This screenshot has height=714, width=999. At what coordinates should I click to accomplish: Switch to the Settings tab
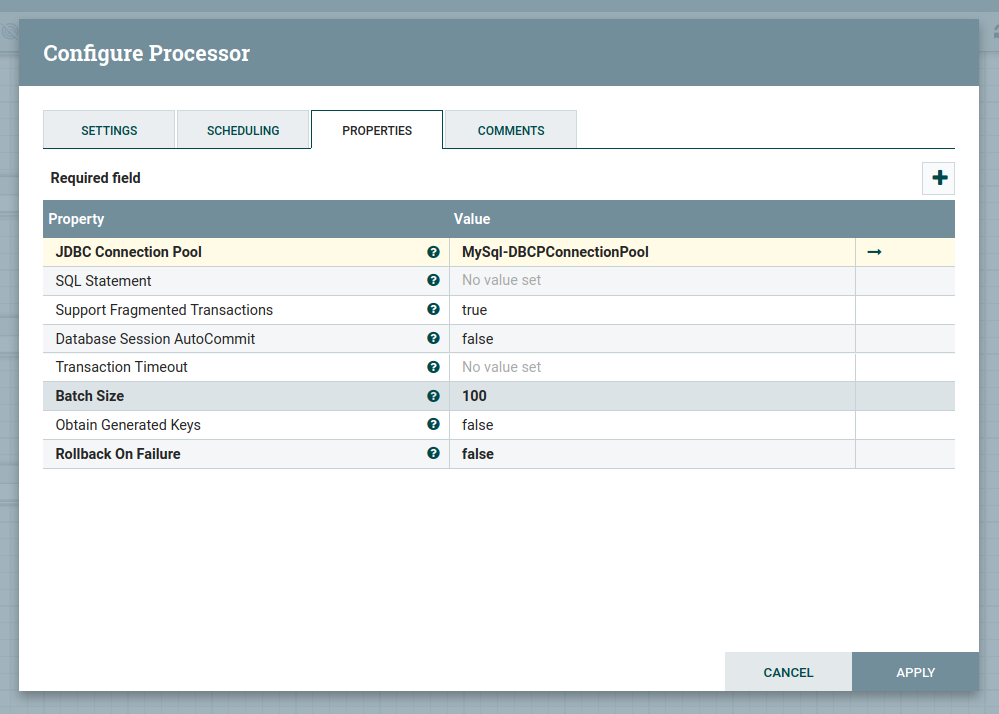pos(109,130)
